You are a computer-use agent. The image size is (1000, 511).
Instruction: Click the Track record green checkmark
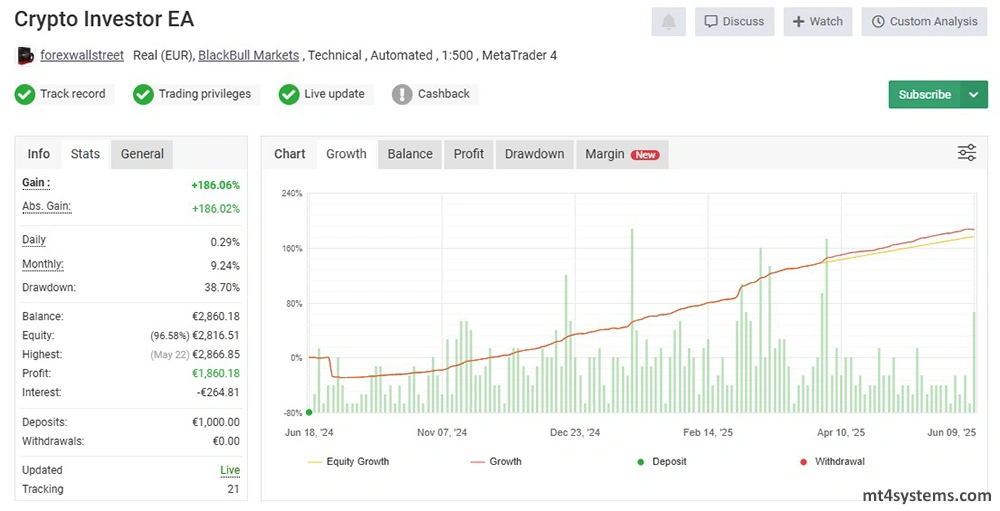point(25,94)
